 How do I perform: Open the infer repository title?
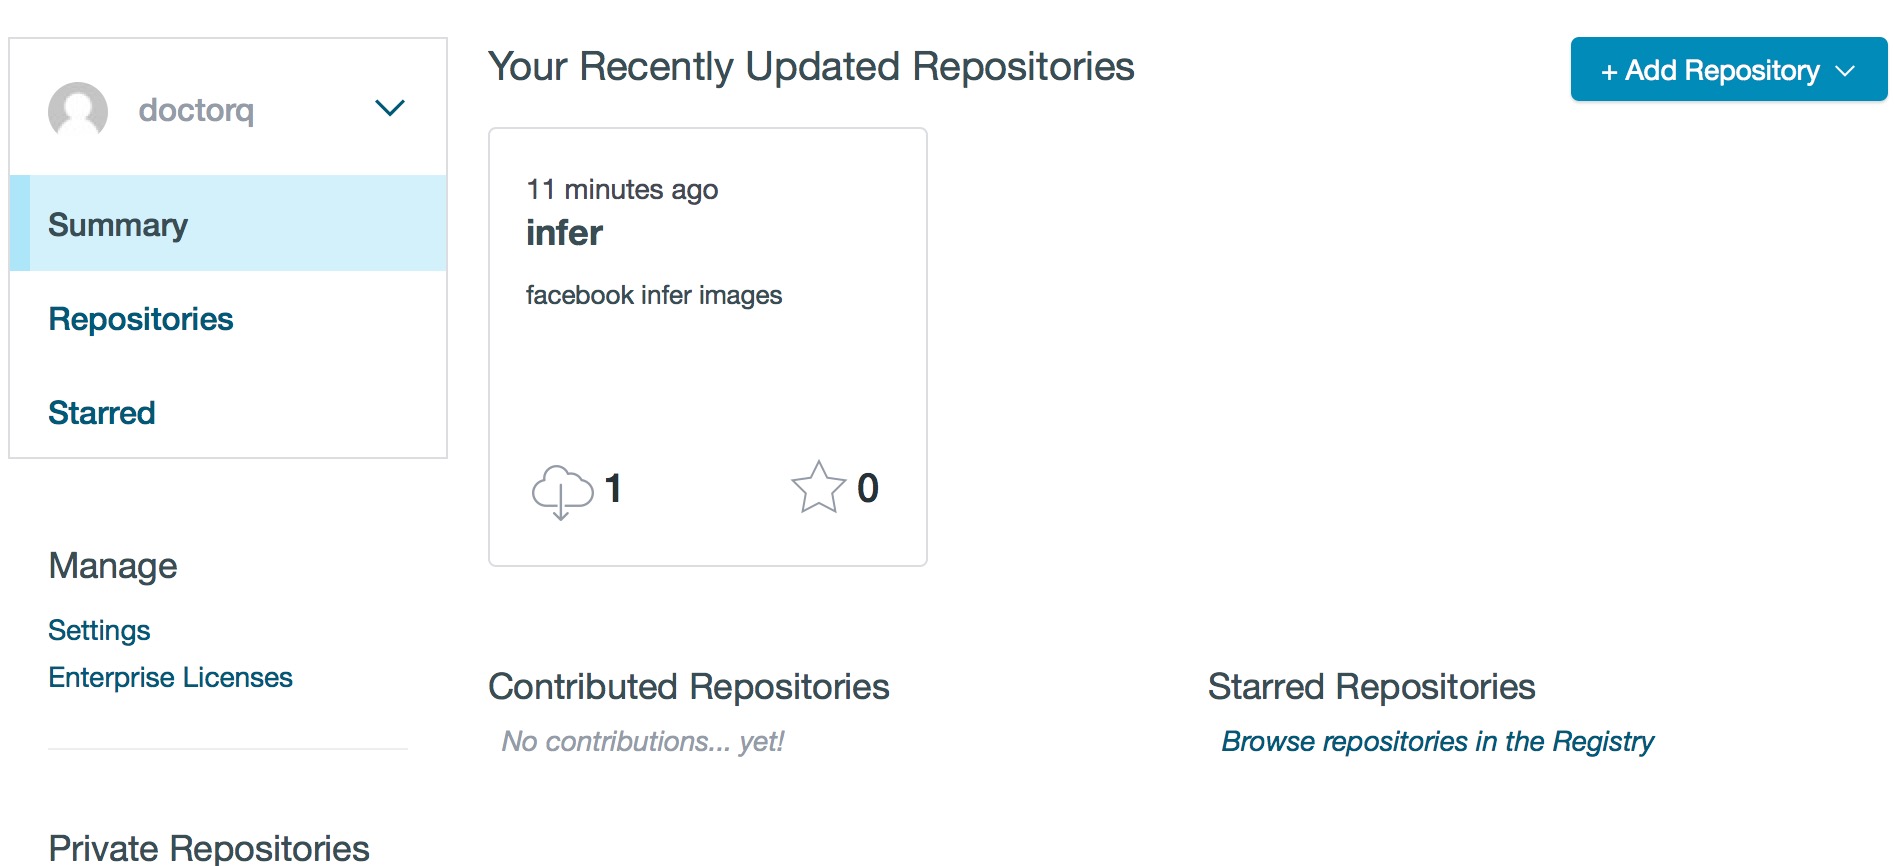click(564, 233)
